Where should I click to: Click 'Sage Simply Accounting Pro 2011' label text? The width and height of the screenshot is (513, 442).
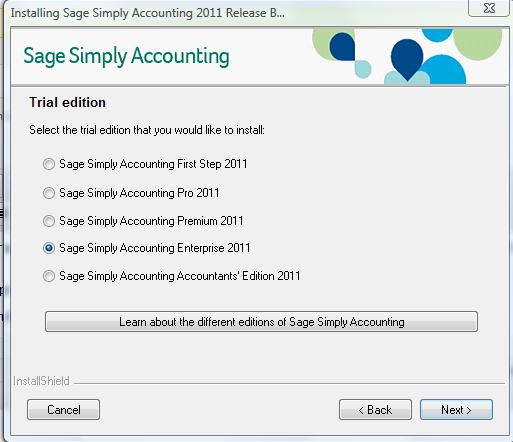click(139, 193)
